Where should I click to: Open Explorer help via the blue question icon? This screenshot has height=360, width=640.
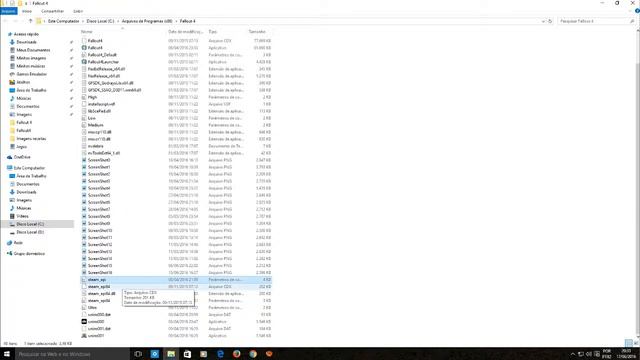(637, 11)
